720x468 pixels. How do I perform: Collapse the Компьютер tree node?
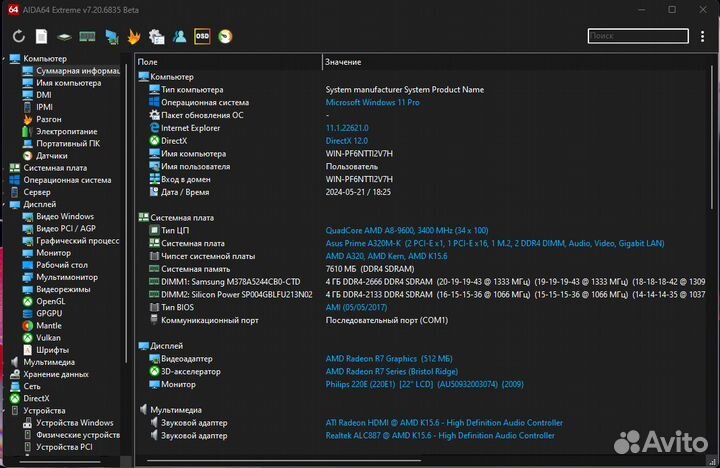pos(5,59)
